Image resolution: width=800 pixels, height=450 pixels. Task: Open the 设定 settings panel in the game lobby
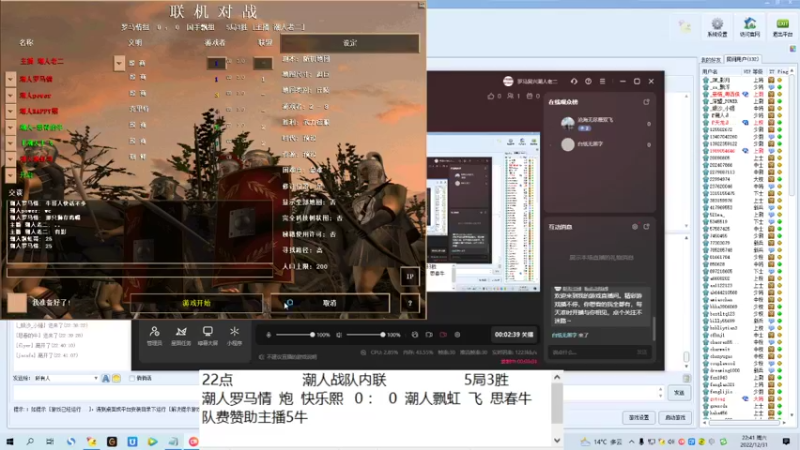tap(350, 43)
